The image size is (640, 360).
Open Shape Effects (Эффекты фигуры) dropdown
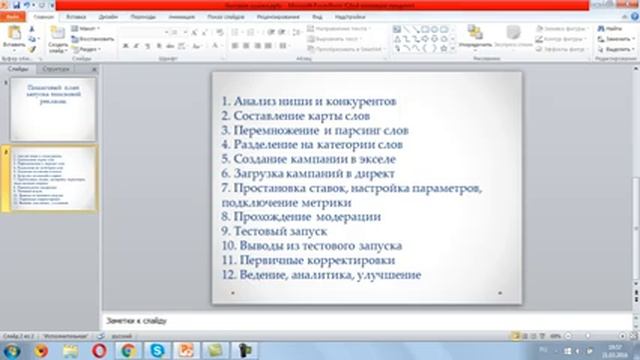coord(562,49)
